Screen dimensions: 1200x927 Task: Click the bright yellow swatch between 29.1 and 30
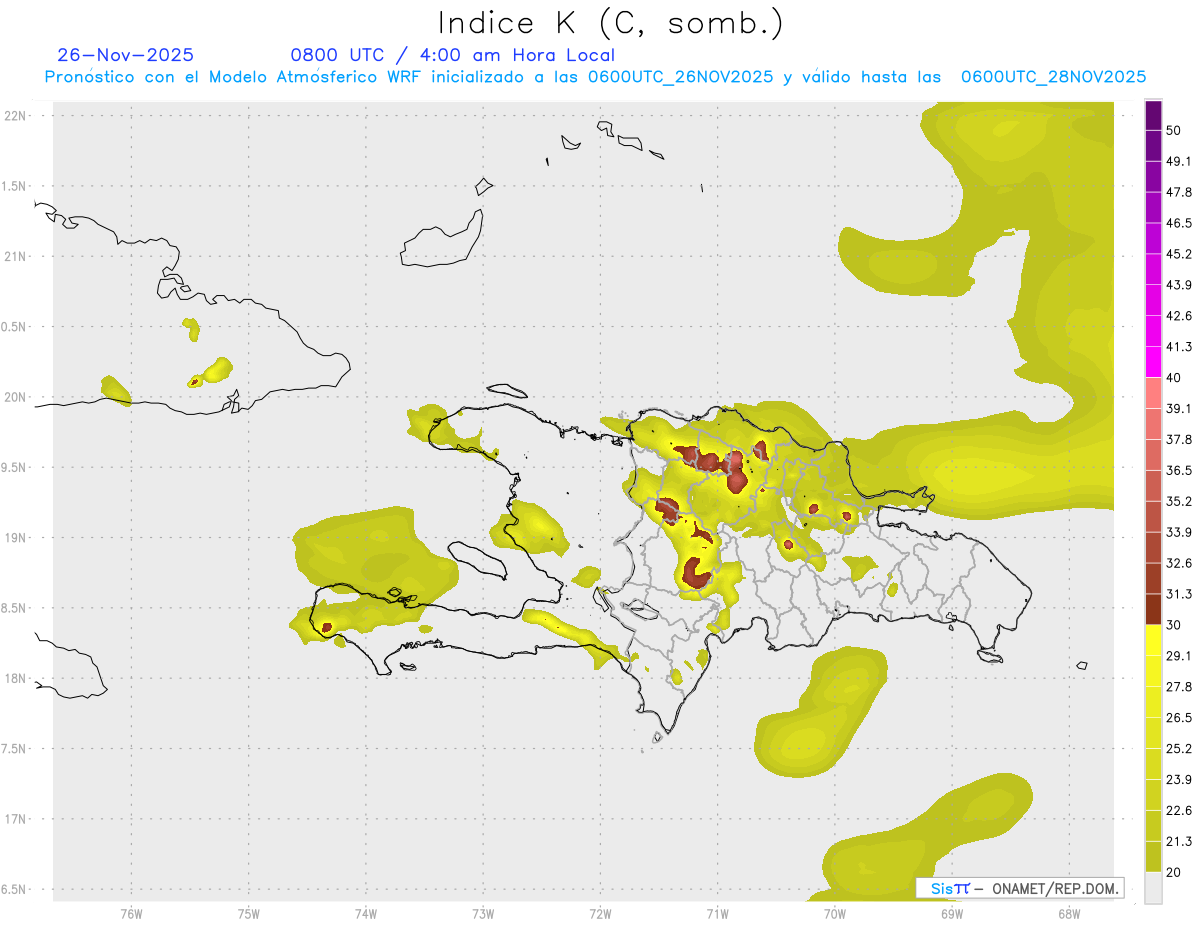tap(1154, 640)
